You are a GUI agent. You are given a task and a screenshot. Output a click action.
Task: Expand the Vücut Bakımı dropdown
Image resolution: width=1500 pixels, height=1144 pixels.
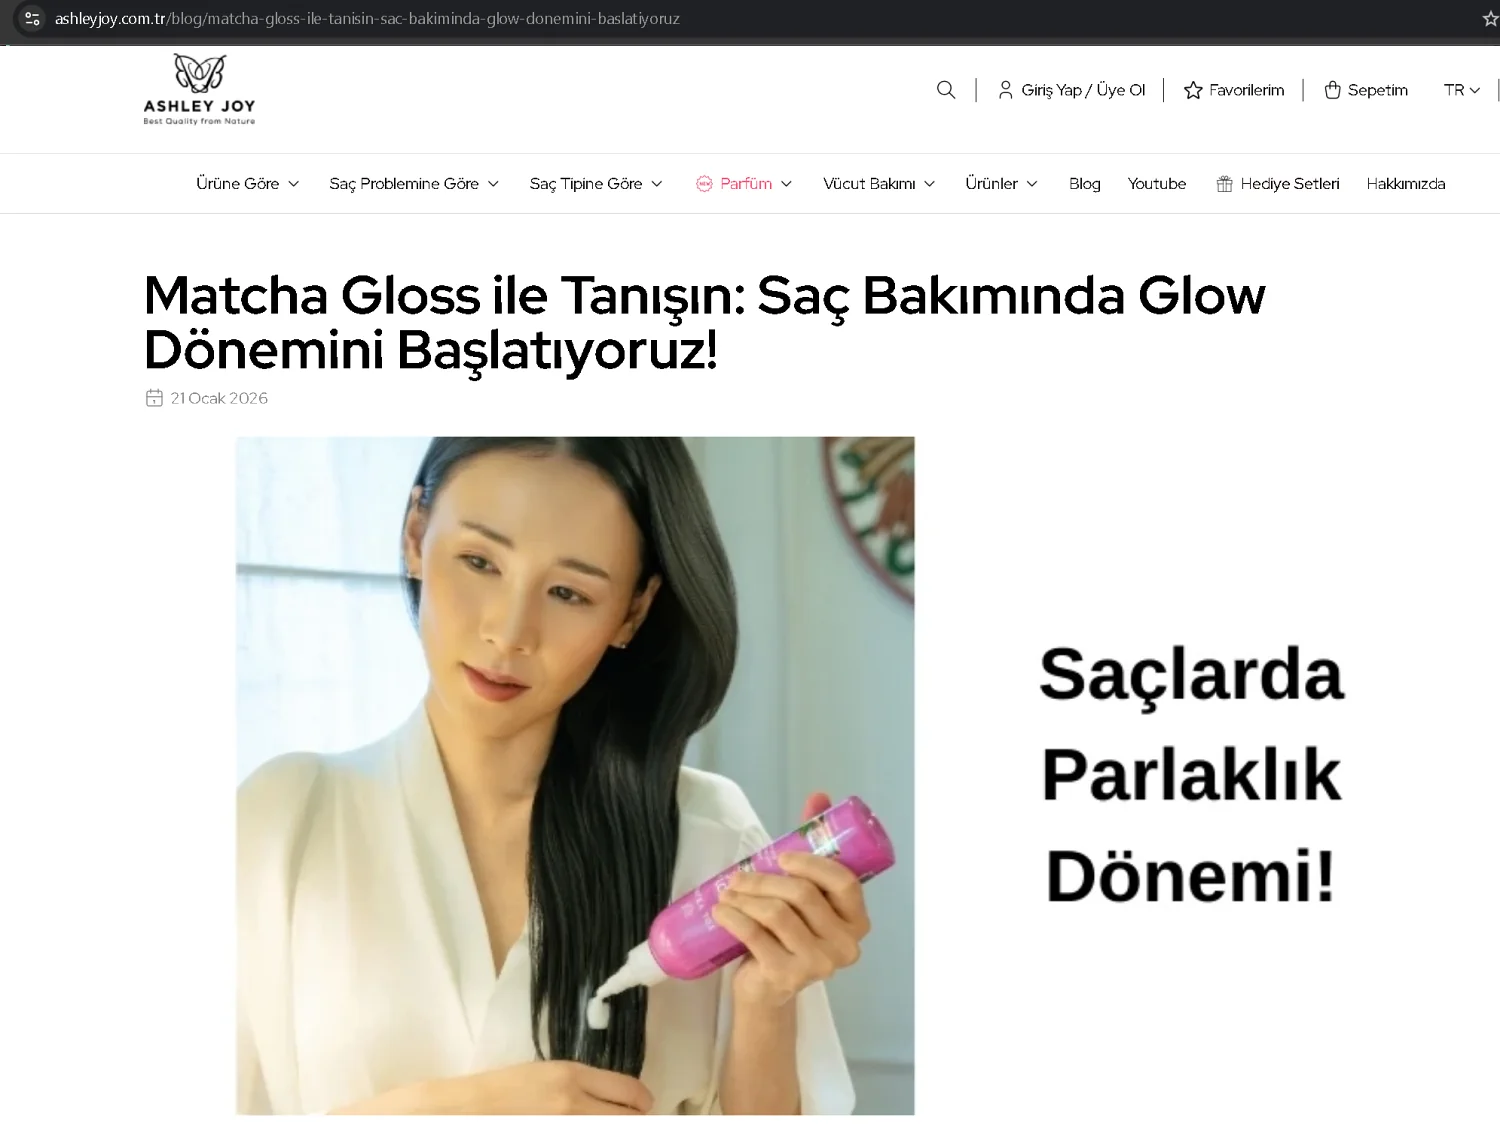pos(879,184)
